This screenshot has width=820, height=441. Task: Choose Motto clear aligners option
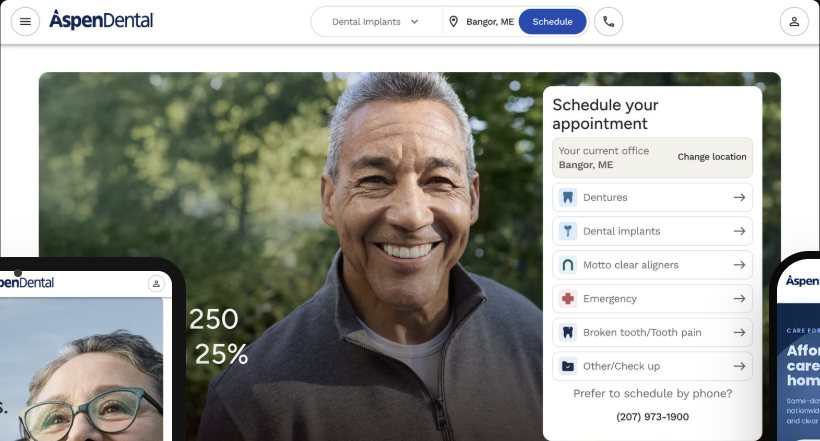pyautogui.click(x=652, y=265)
